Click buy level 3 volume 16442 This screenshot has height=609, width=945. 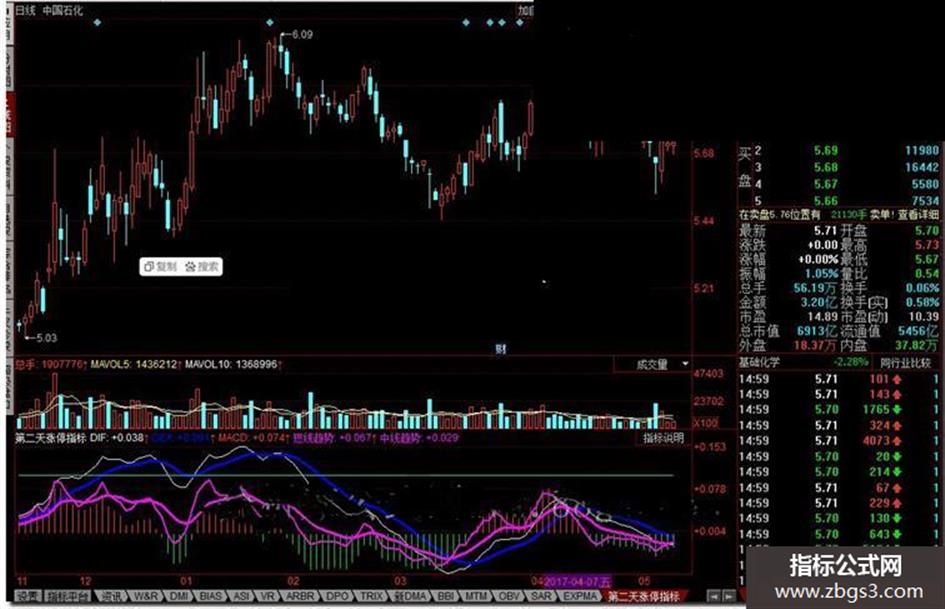[921, 168]
